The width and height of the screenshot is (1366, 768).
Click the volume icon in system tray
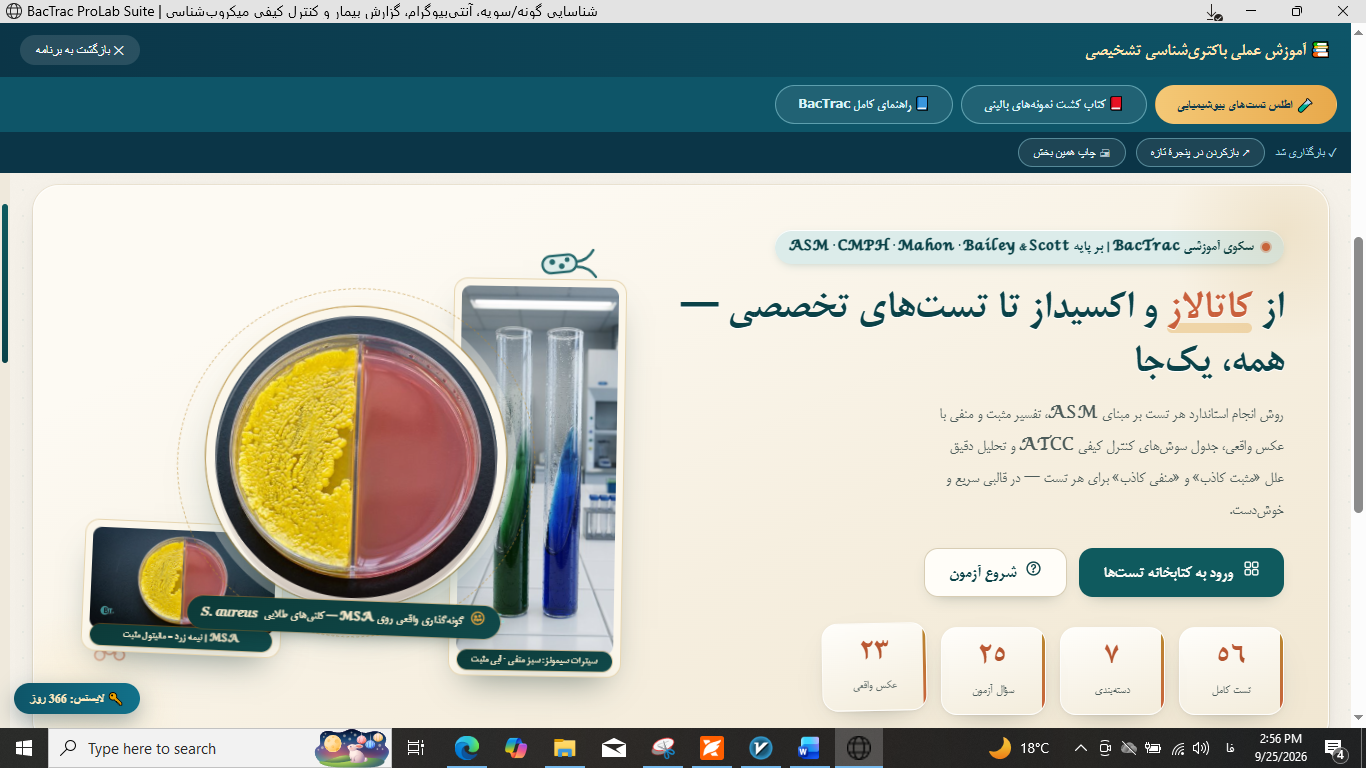coord(1201,748)
